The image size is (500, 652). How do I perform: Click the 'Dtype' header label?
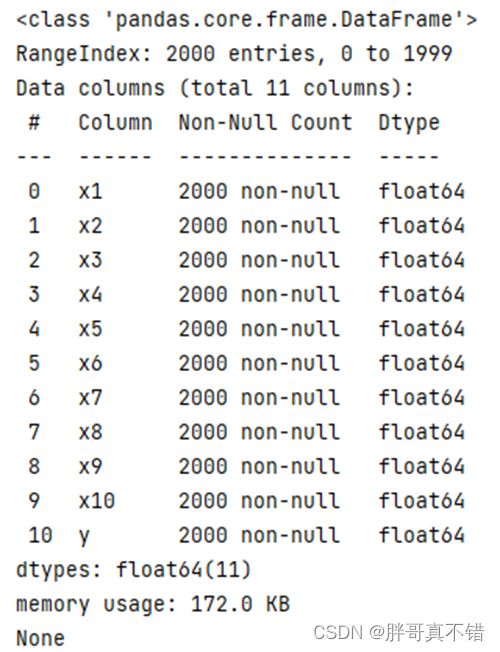click(x=409, y=123)
